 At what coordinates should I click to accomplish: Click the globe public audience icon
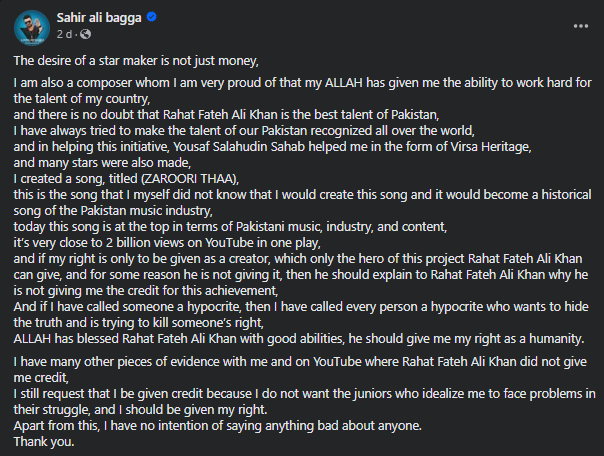[86, 34]
